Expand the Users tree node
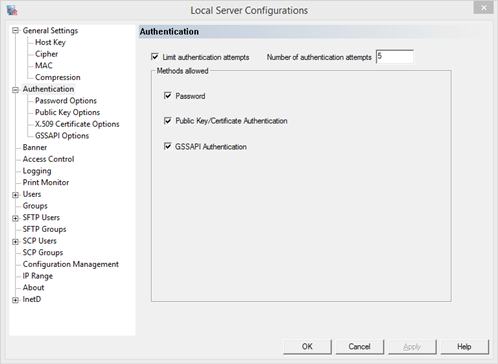Image resolution: width=498 pixels, height=364 pixels. 15,195
